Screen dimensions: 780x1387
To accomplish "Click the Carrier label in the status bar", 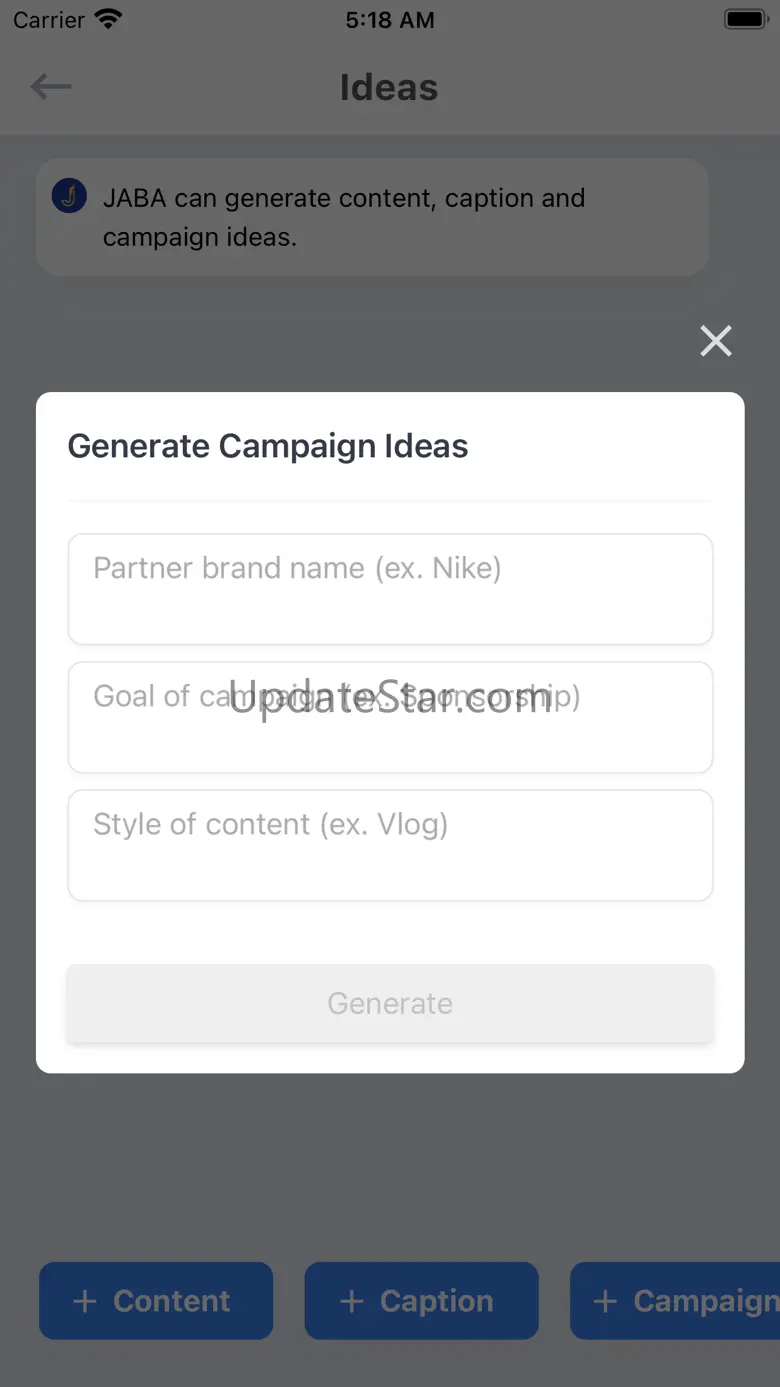I will pos(49,20).
